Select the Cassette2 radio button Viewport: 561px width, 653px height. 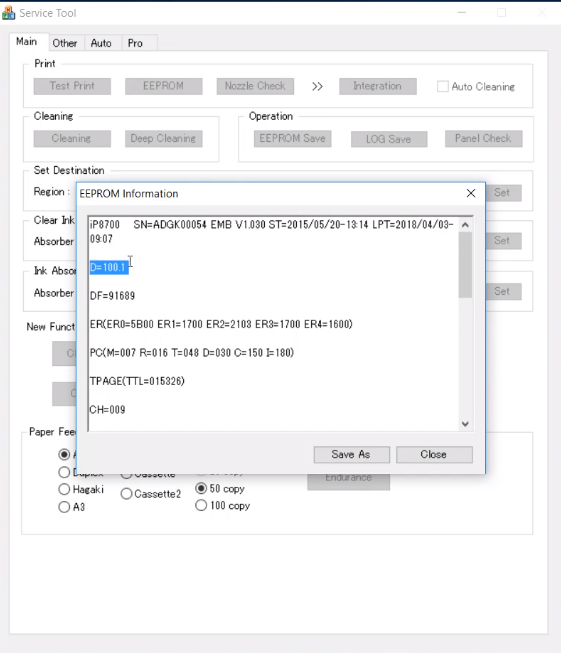127,494
